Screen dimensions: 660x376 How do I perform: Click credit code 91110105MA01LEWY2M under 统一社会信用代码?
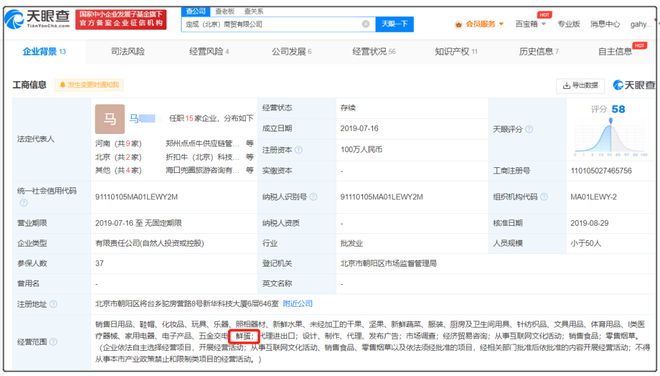pyautogui.click(x=136, y=197)
